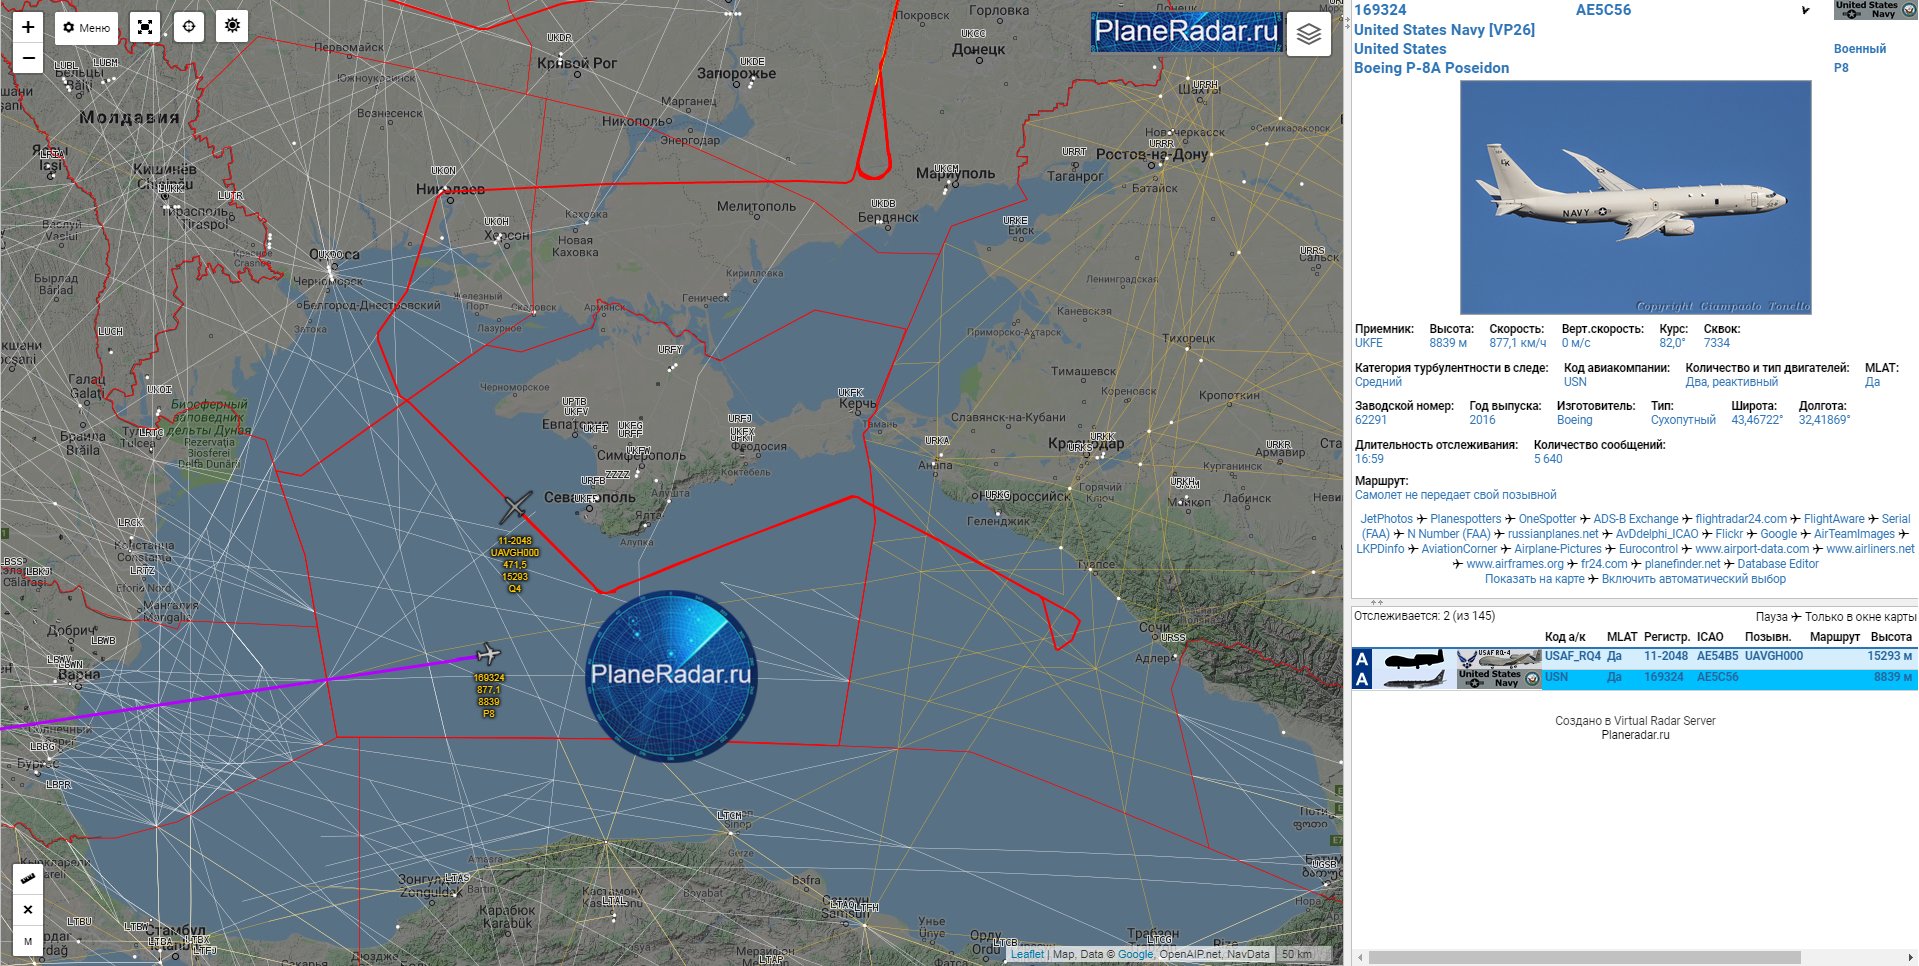Clear measurements with the X button
1919x966 pixels.
tap(28, 910)
